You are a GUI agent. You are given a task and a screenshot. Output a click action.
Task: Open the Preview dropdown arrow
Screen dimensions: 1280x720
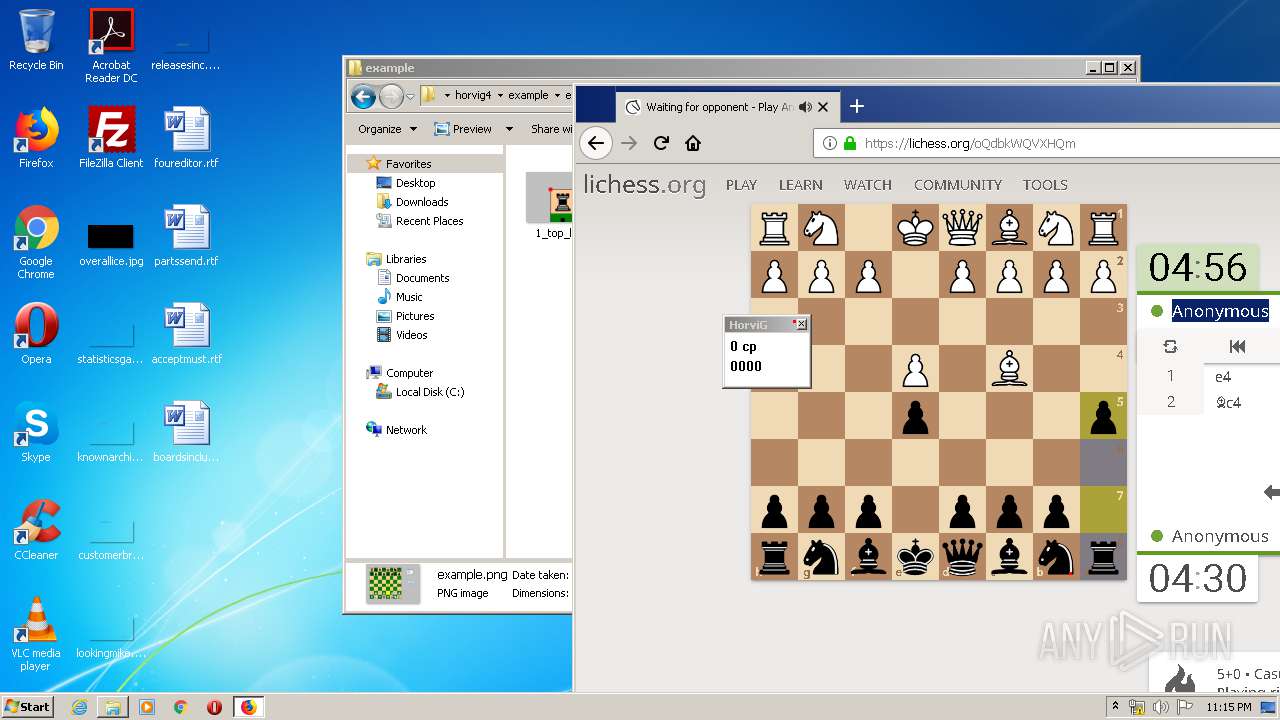509,129
